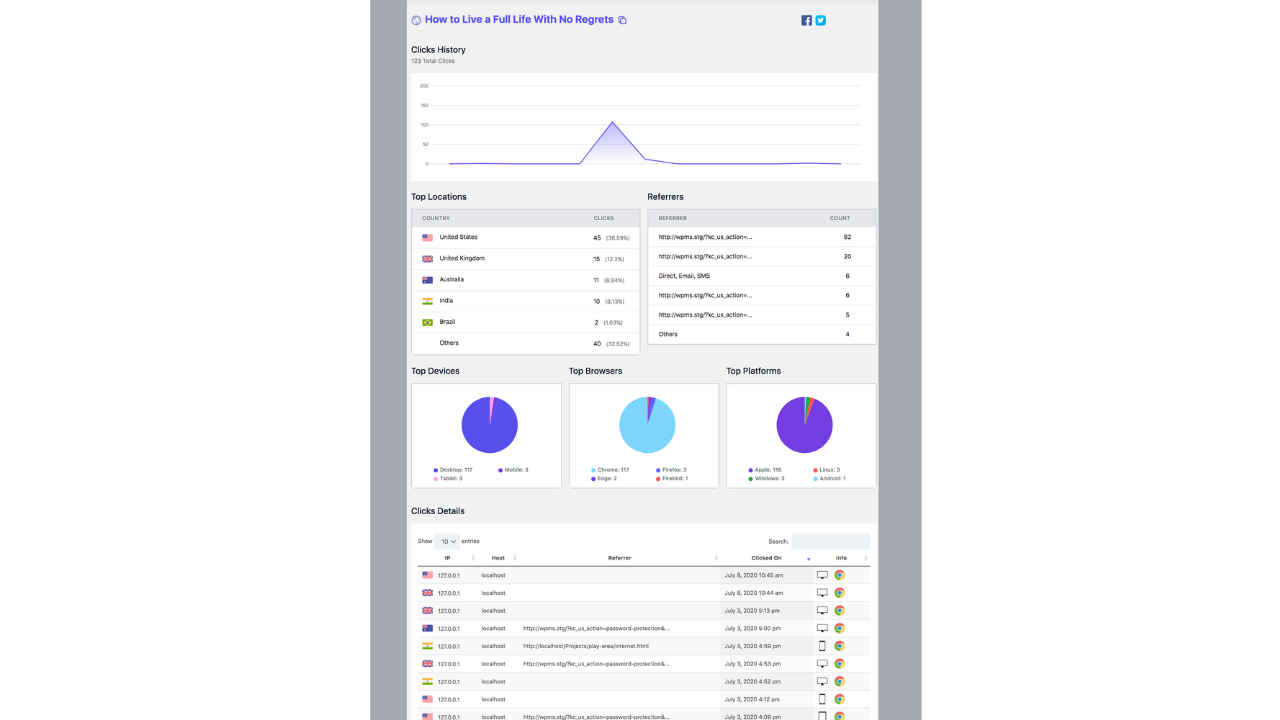The height and width of the screenshot is (720, 1280).
Task: Click the desktop icon in the 4:53 pm row
Action: tap(822, 663)
